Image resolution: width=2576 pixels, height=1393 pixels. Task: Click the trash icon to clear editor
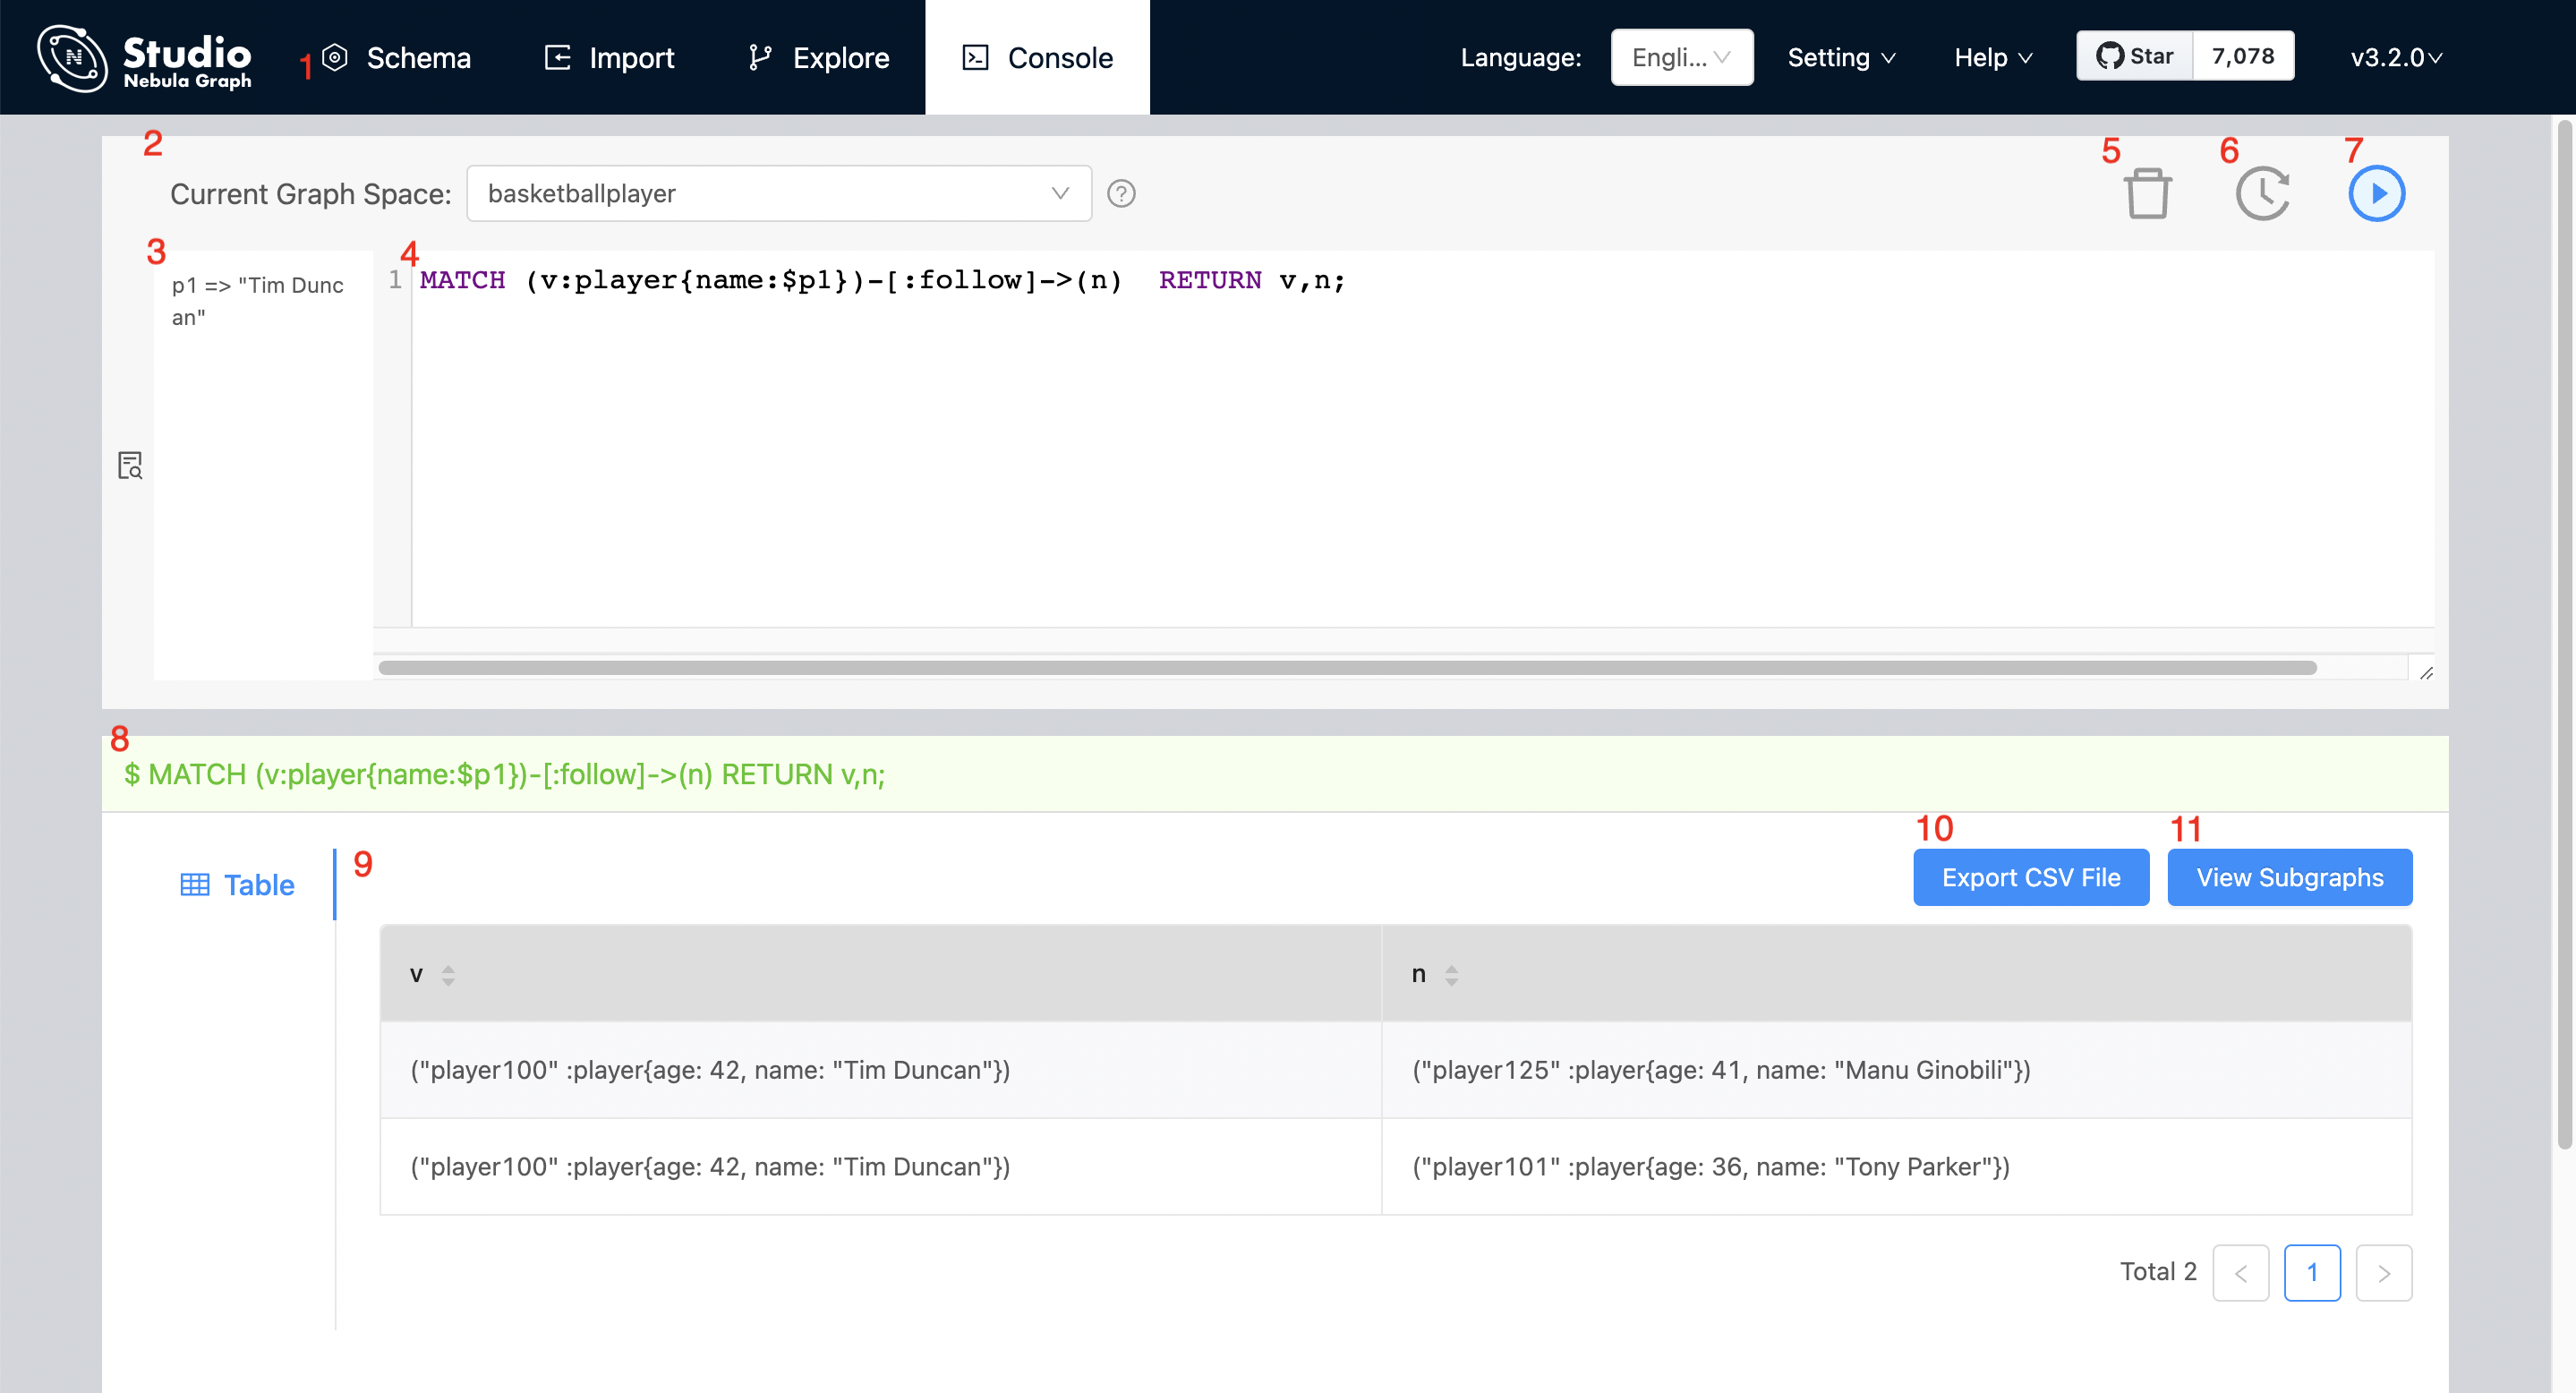click(2146, 194)
